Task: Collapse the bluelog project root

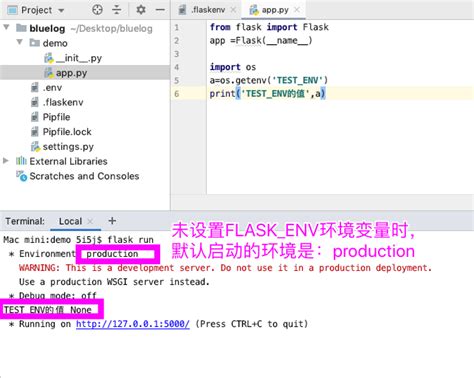Action: coord(6,28)
